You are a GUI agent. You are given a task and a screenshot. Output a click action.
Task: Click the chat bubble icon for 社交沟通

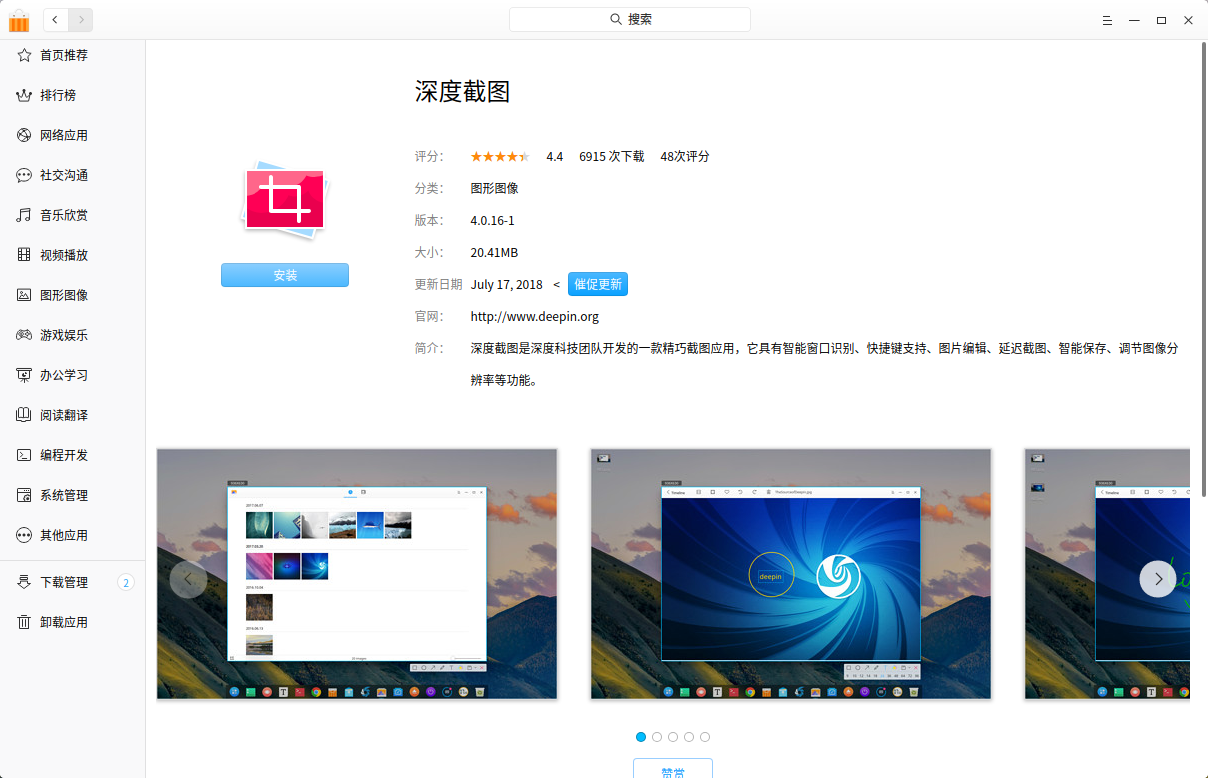coord(24,175)
